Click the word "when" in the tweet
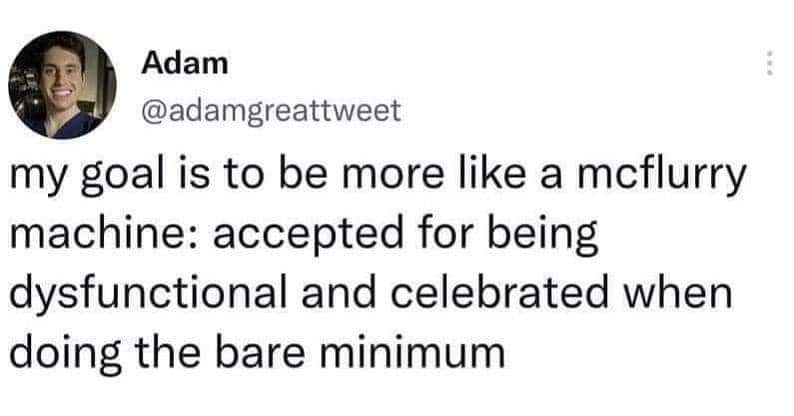Image resolution: width=794 pixels, height=416 pixels. click(x=686, y=294)
